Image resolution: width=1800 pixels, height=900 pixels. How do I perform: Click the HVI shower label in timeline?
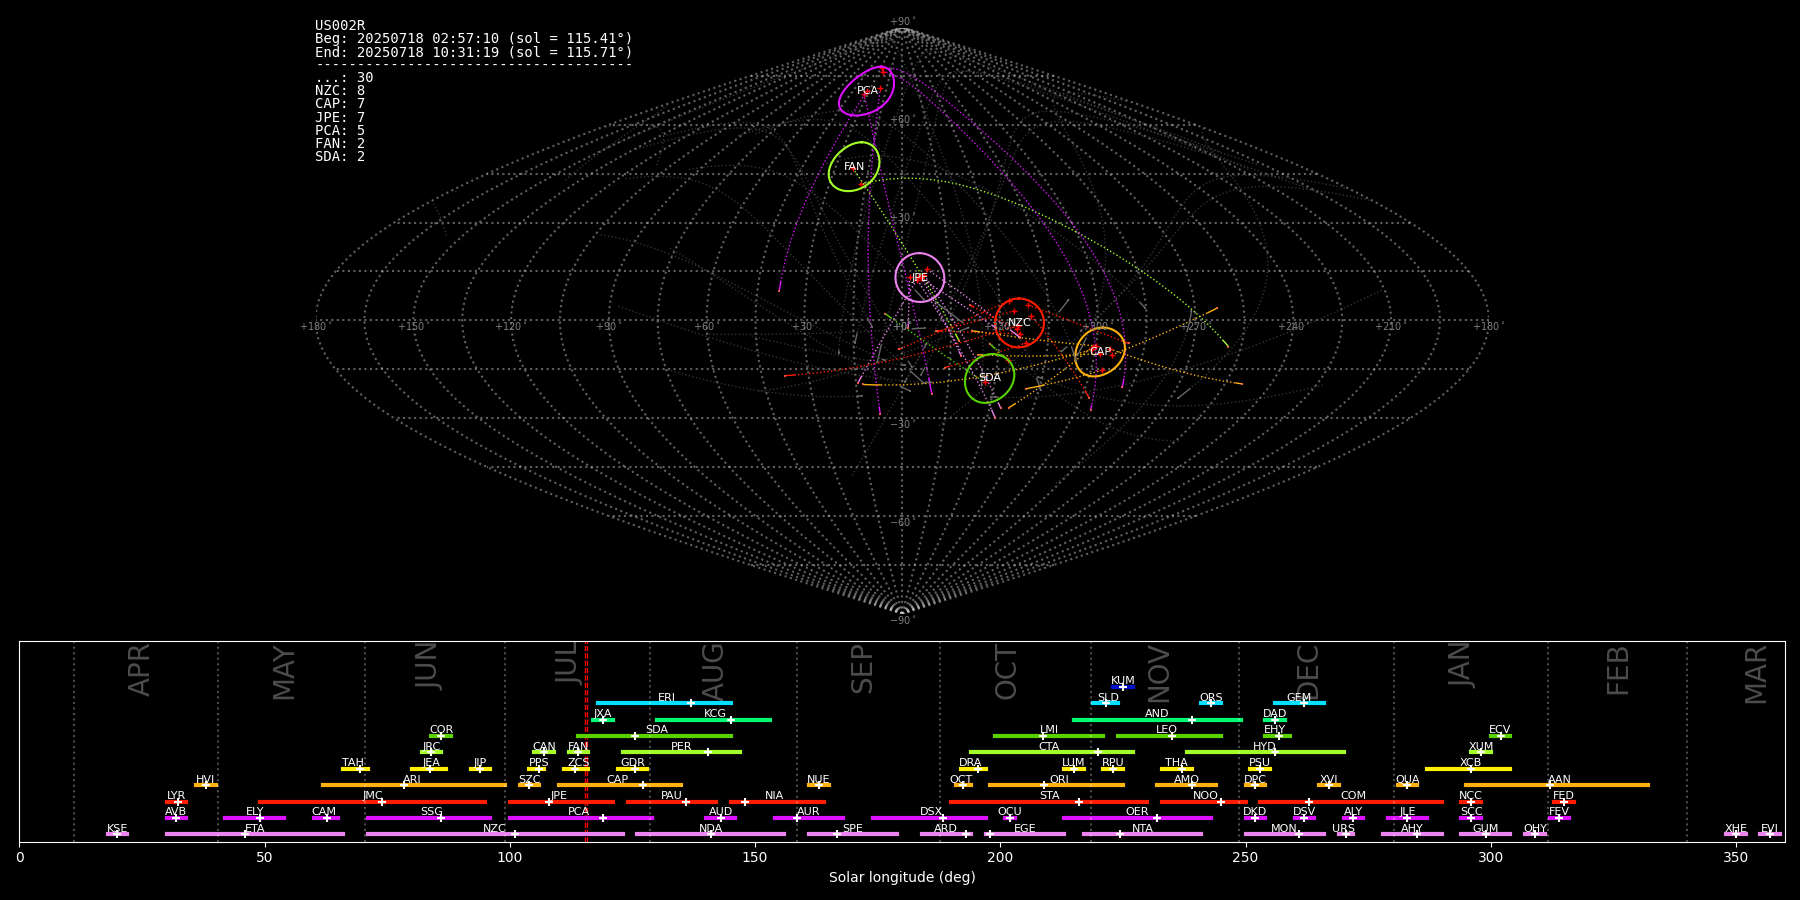click(x=205, y=780)
